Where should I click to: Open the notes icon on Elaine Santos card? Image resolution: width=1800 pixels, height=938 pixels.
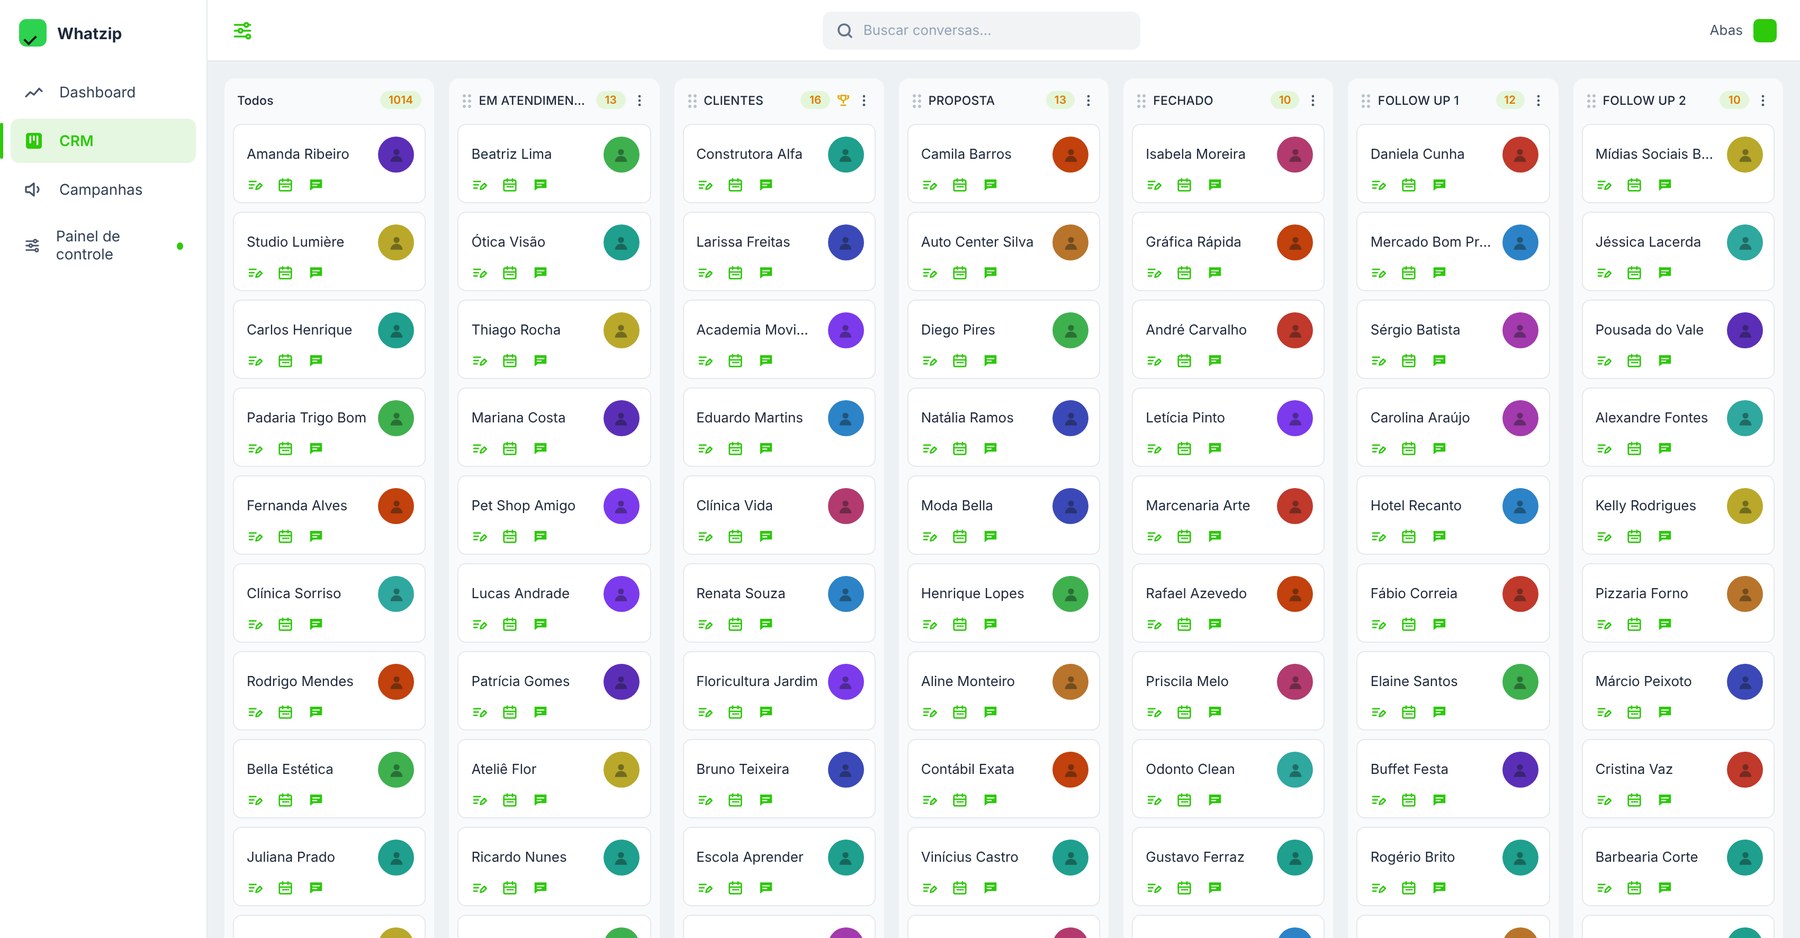pos(1379,713)
